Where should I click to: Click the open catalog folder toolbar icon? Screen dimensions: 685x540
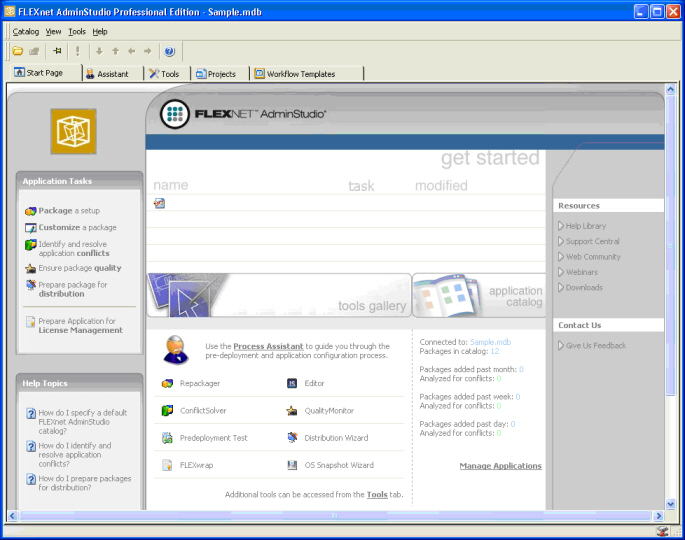tap(18, 51)
